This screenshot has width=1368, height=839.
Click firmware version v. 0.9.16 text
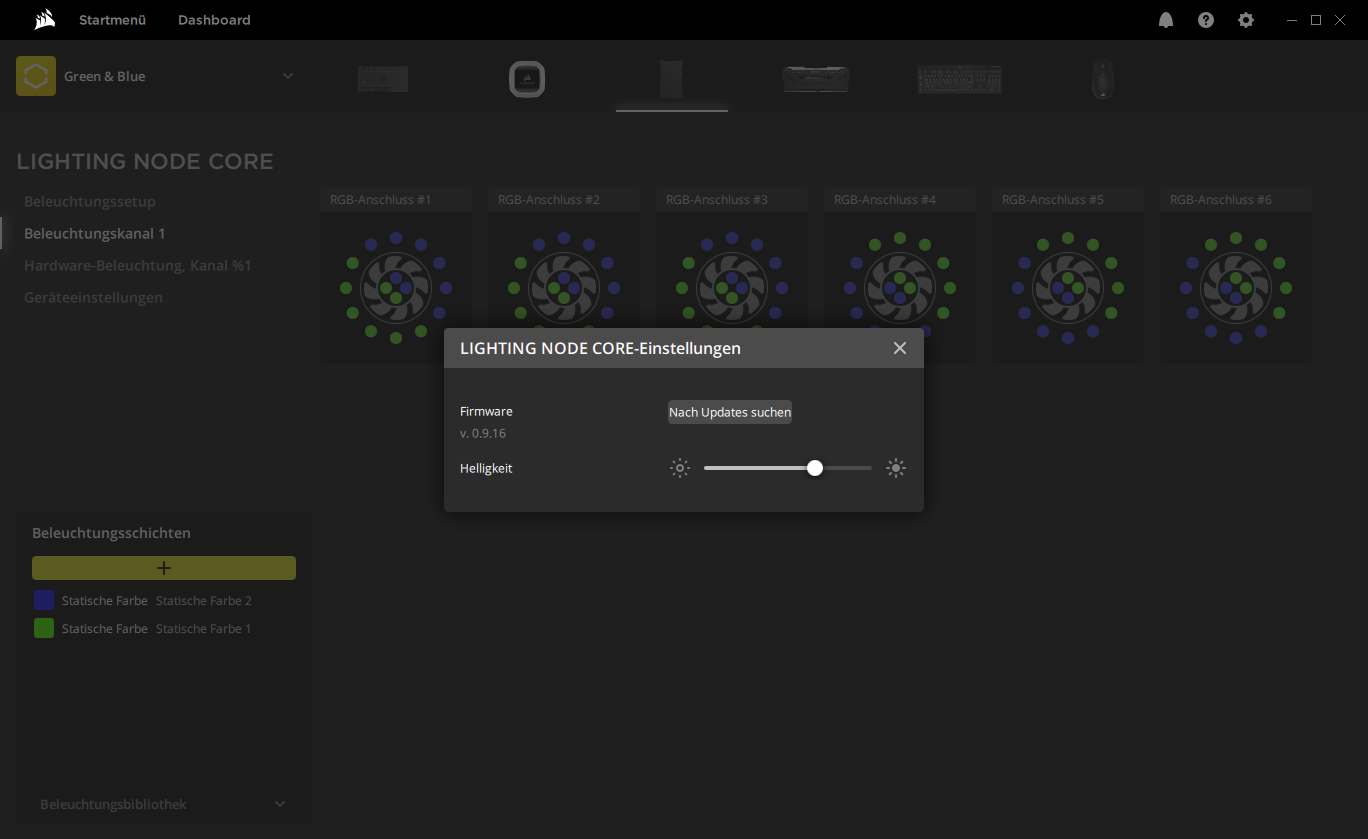pos(483,433)
